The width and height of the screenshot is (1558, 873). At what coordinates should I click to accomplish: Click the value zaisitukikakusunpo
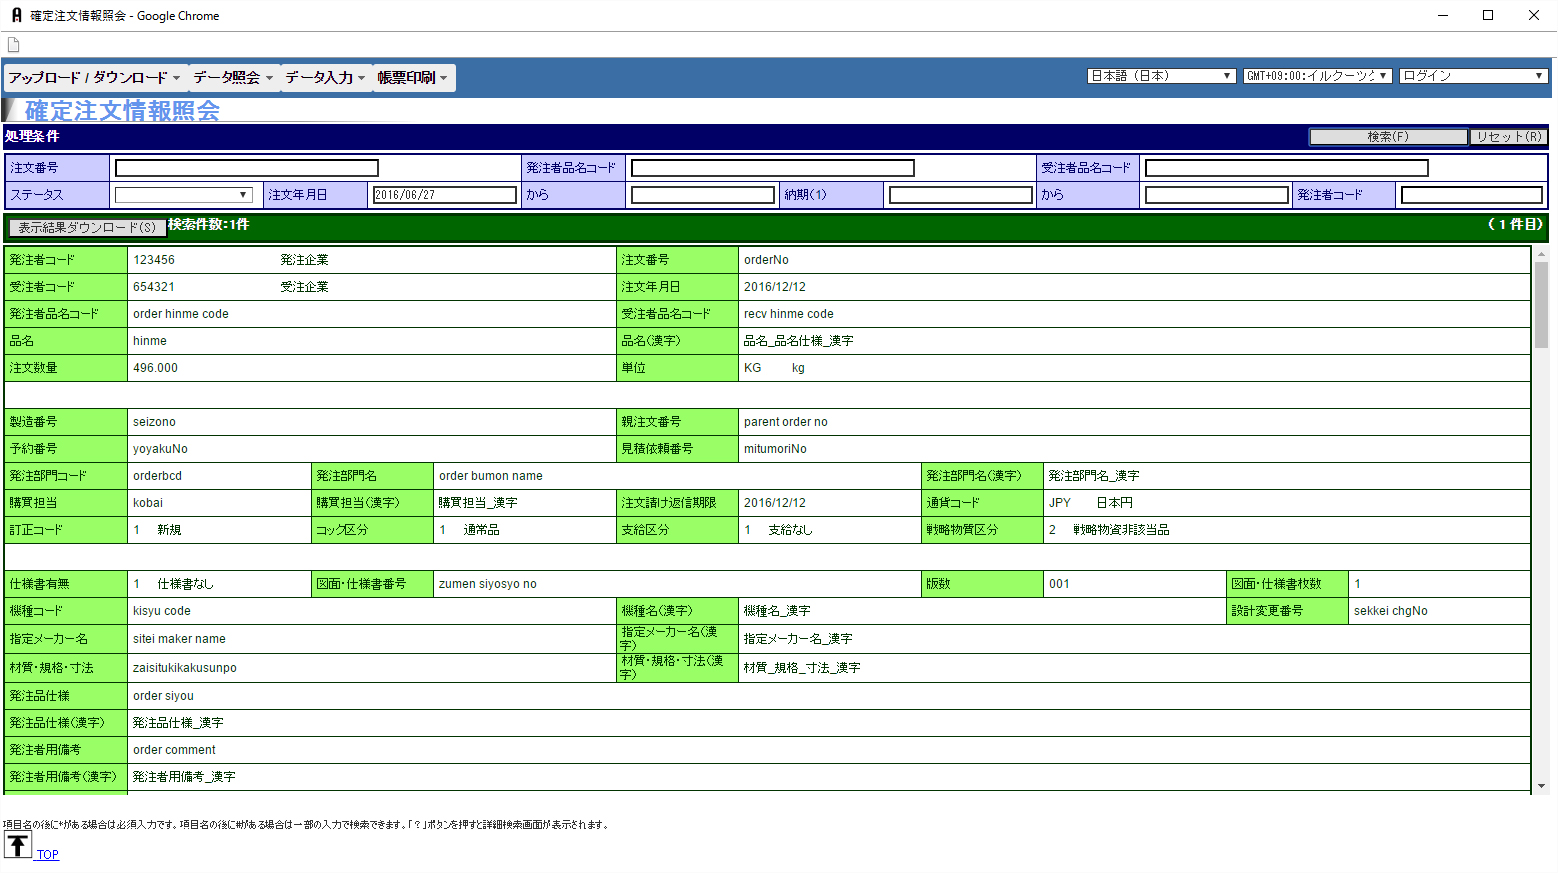click(x=185, y=668)
